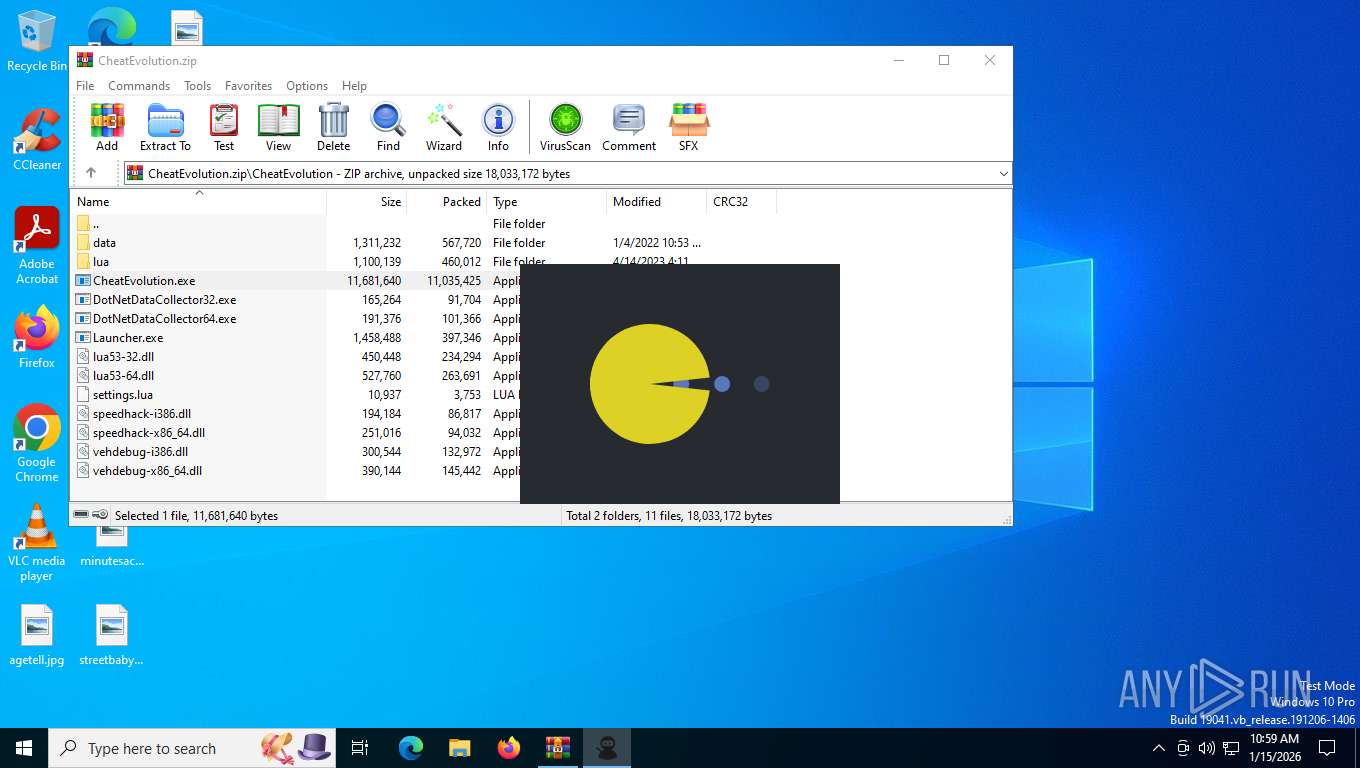1360x768 pixels.
Task: Sort by CRC32 column header
Action: point(741,202)
